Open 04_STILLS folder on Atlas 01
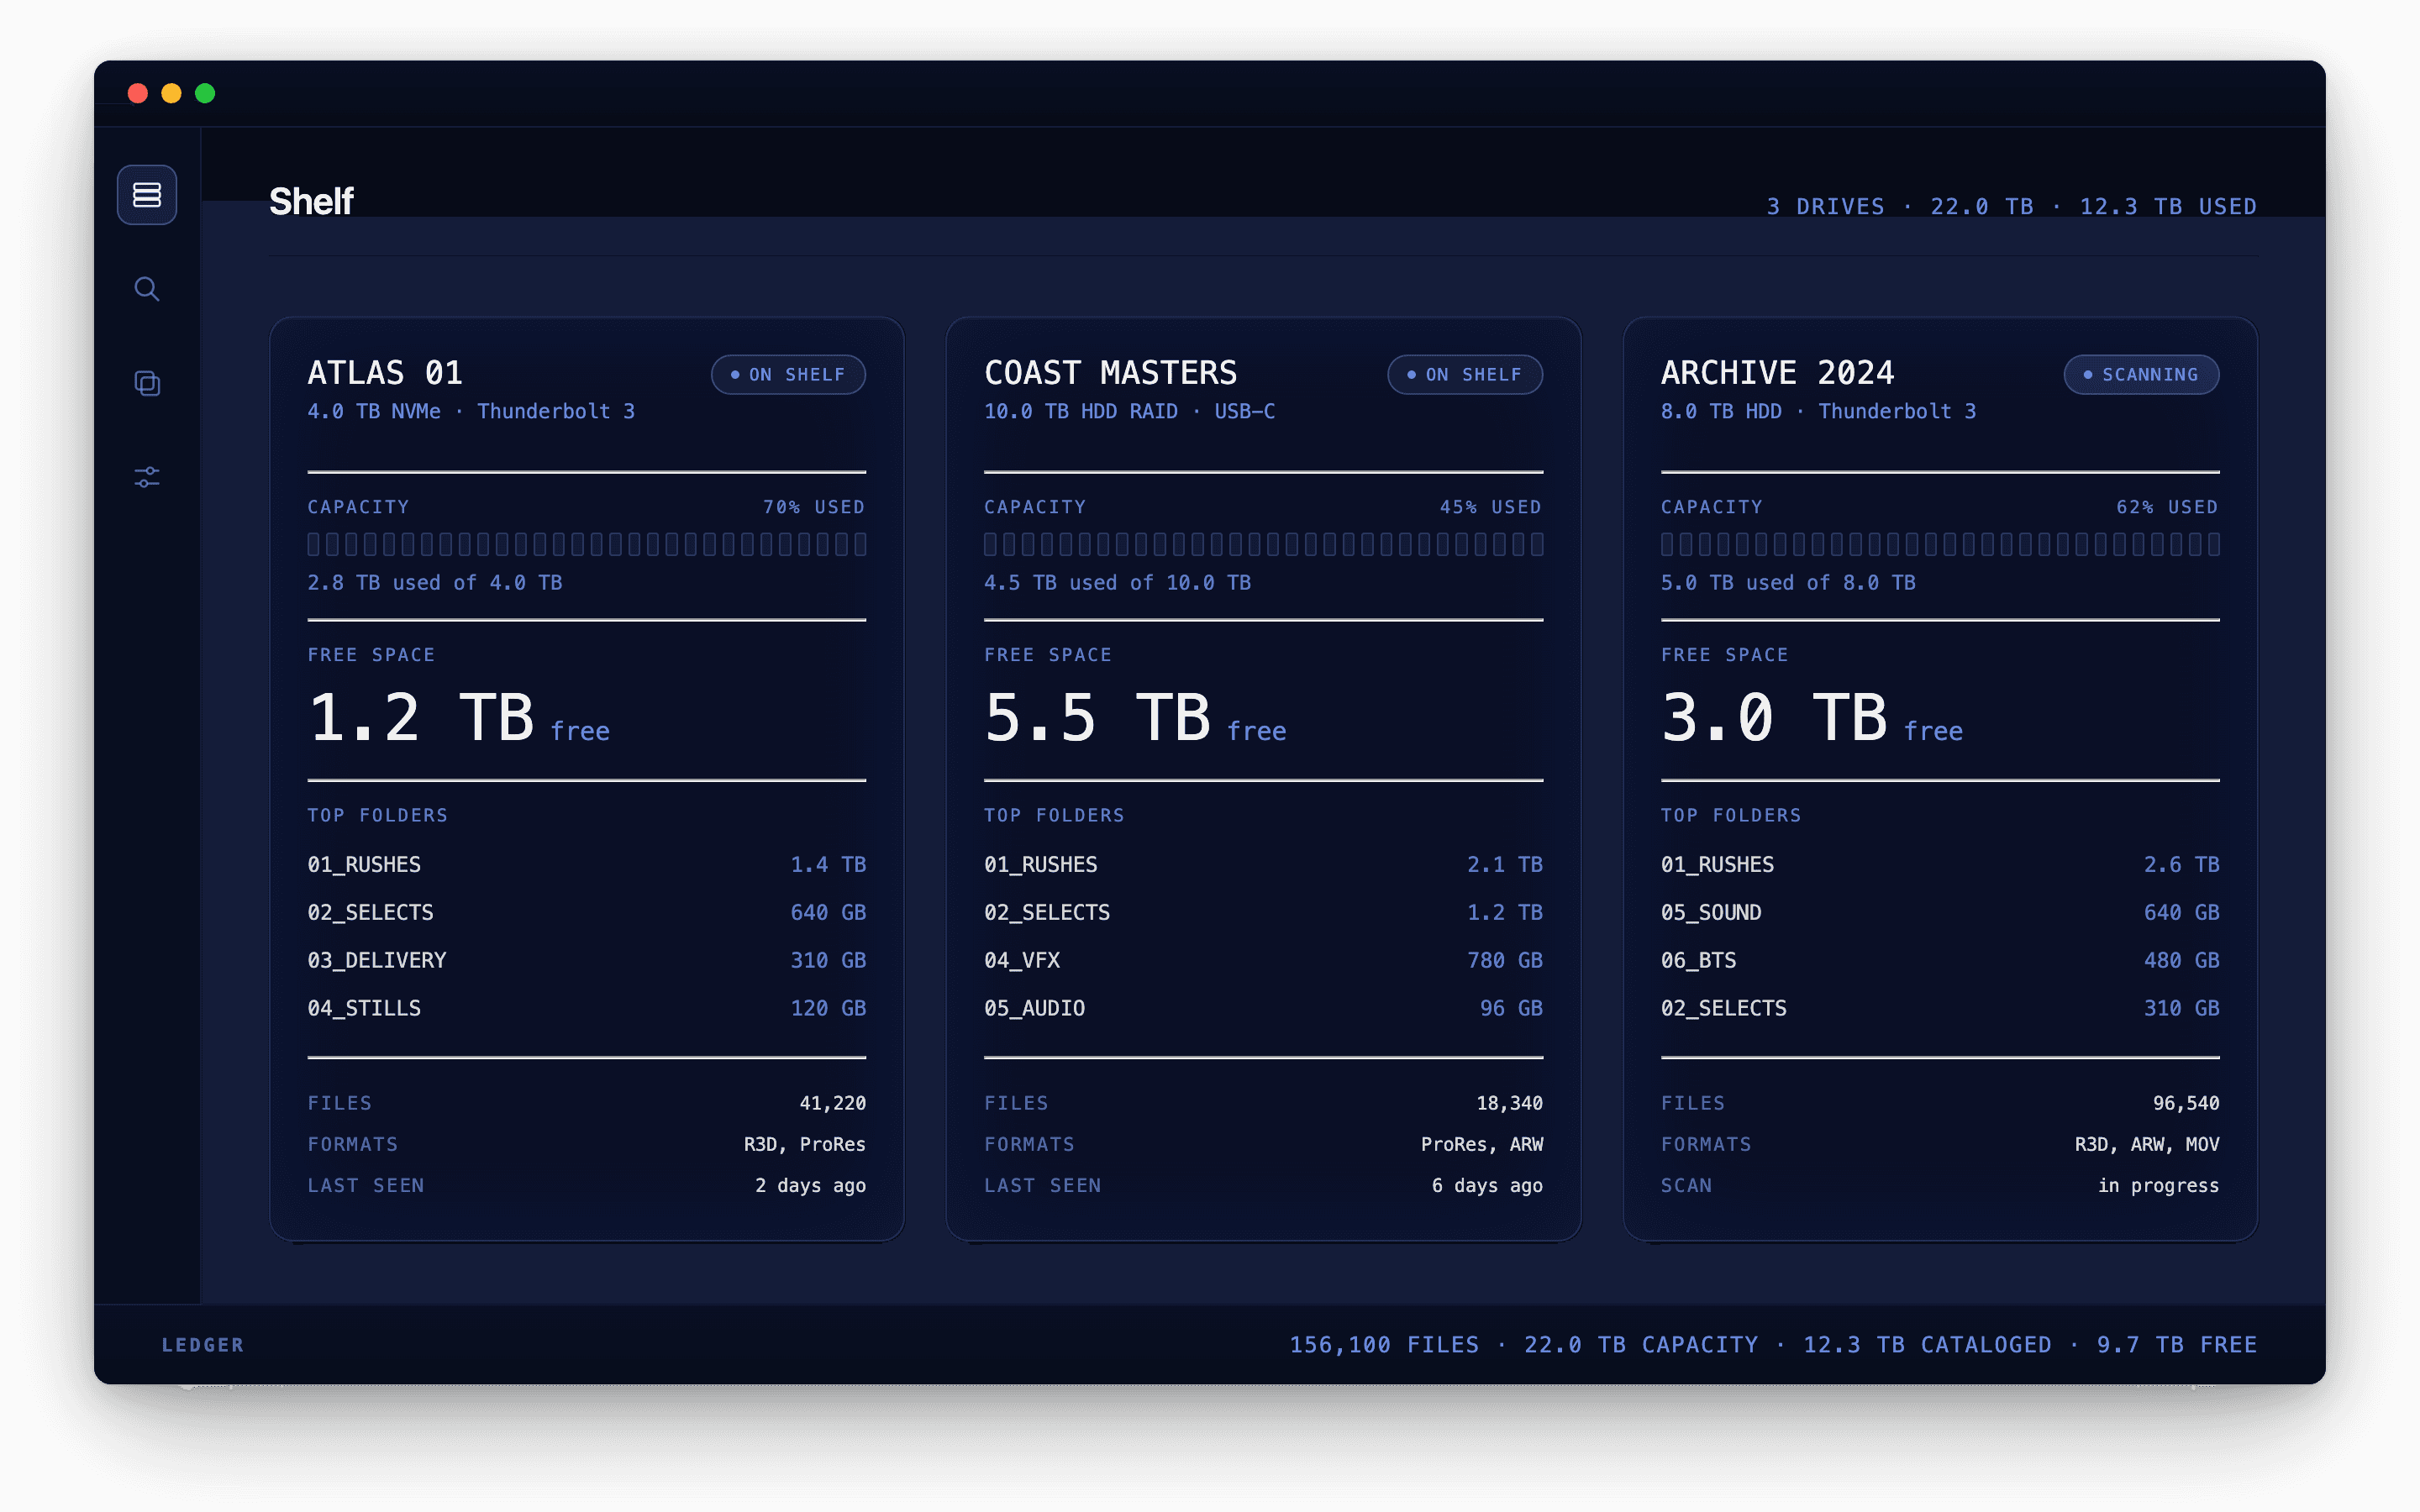The height and width of the screenshot is (1512, 2420). (x=587, y=1008)
